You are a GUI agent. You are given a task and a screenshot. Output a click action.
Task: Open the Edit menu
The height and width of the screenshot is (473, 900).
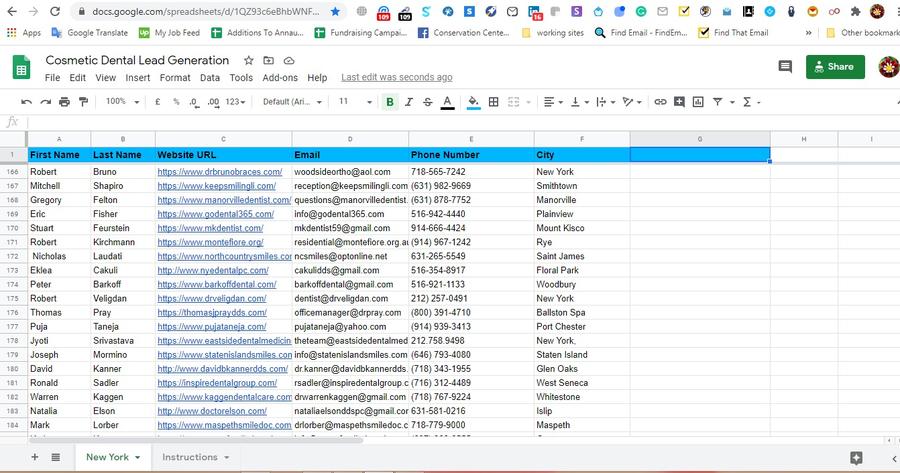(77, 77)
